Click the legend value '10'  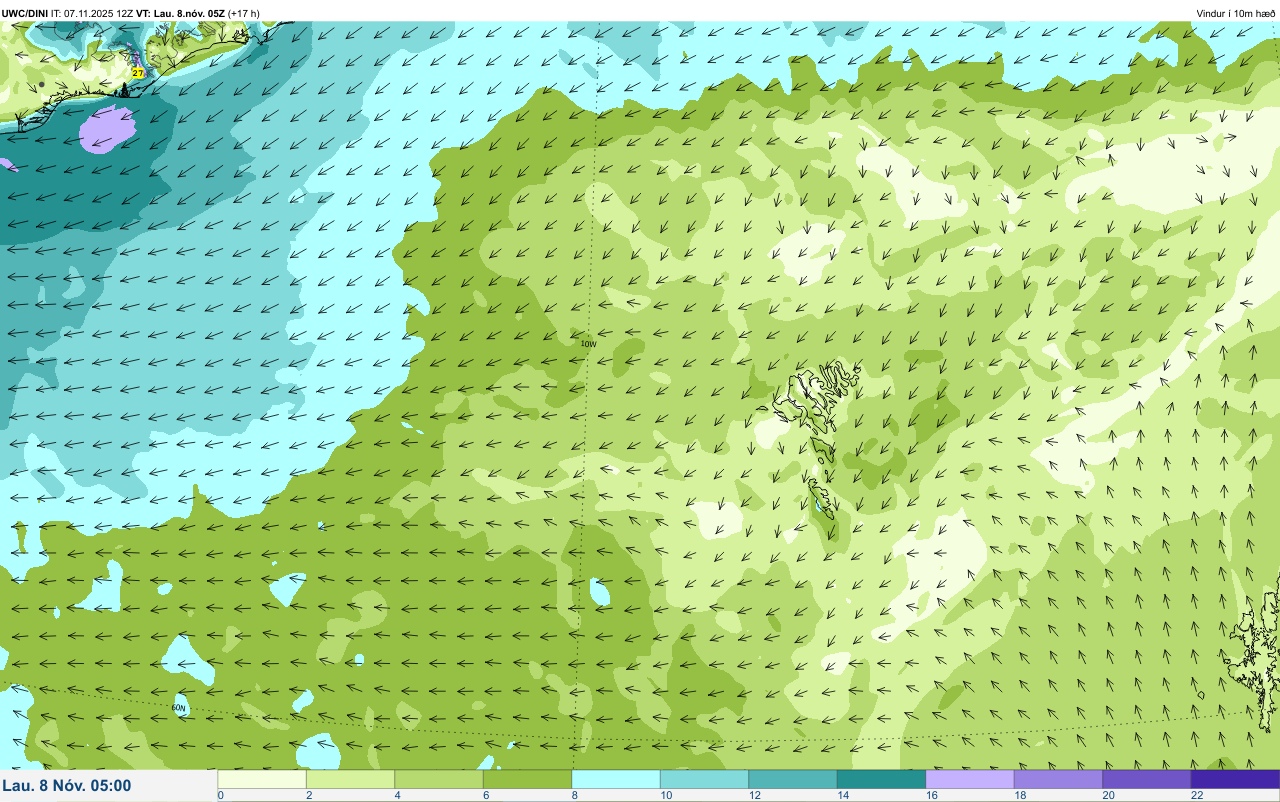(665, 795)
